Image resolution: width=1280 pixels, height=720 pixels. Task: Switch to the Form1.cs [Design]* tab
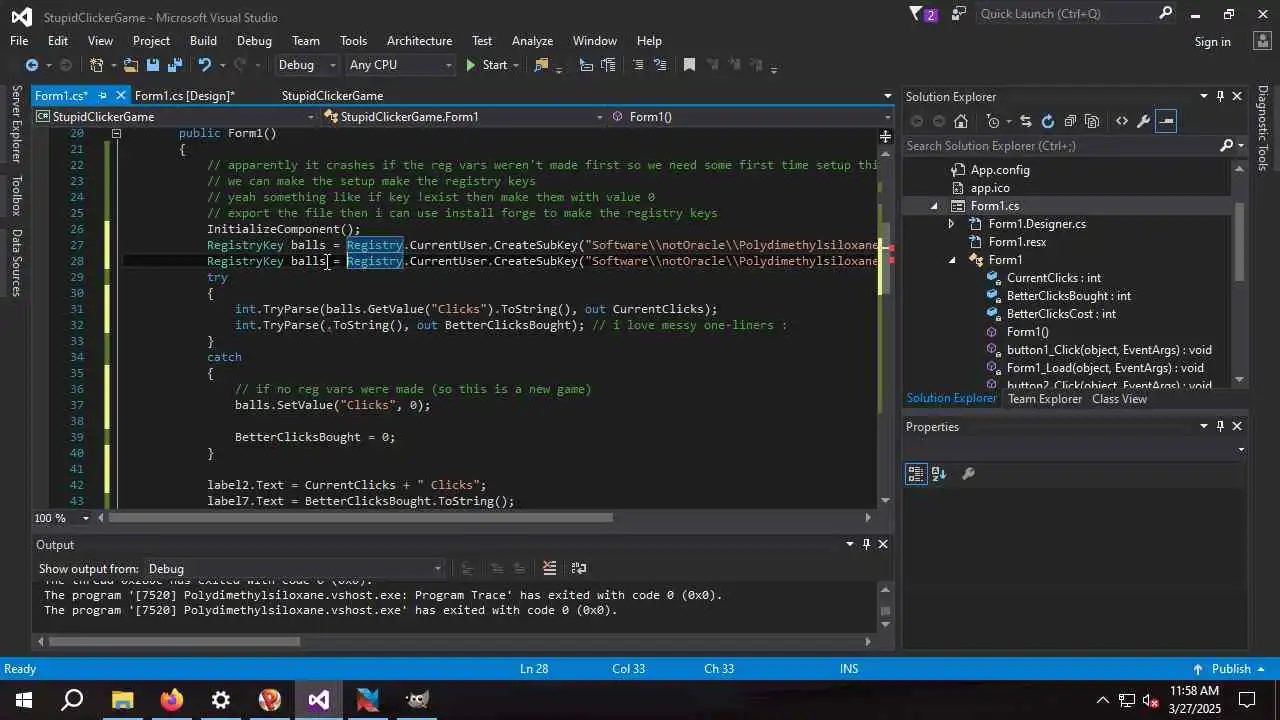tap(184, 96)
